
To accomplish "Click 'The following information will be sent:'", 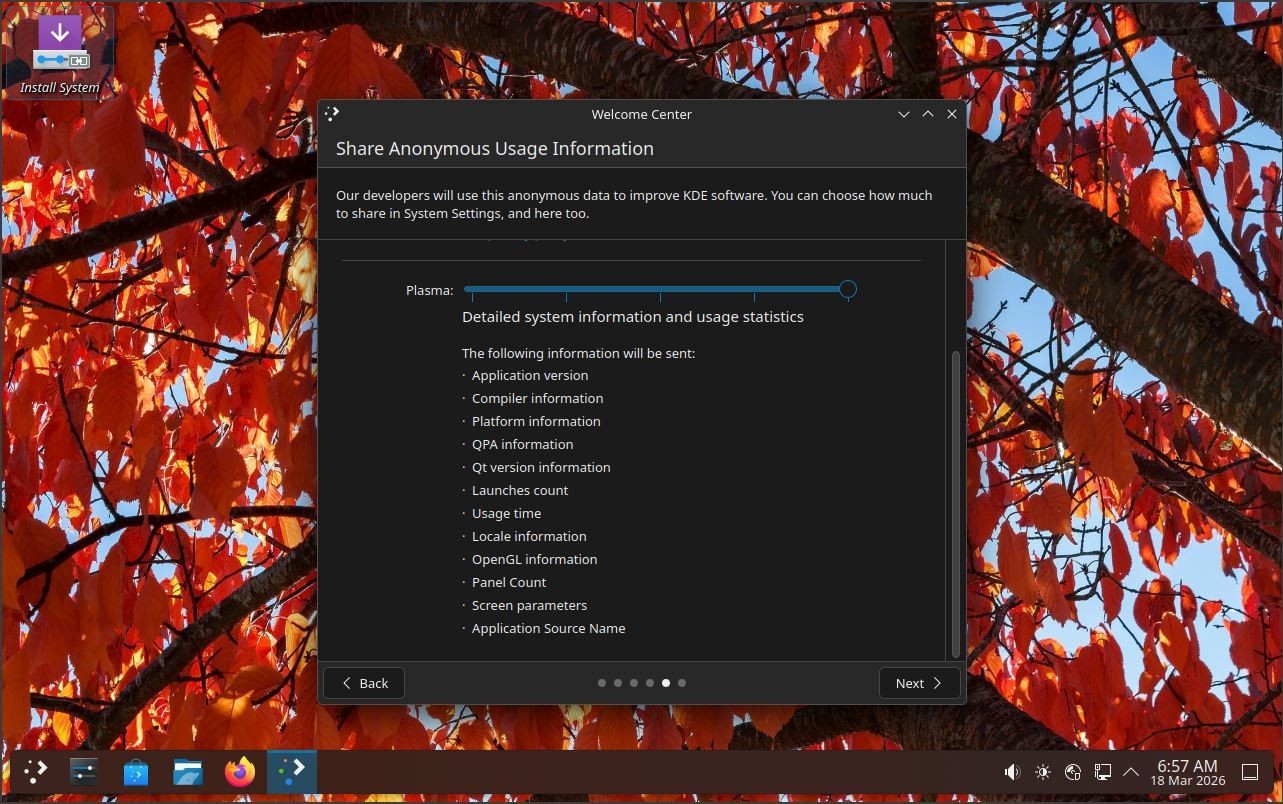I will [x=578, y=353].
